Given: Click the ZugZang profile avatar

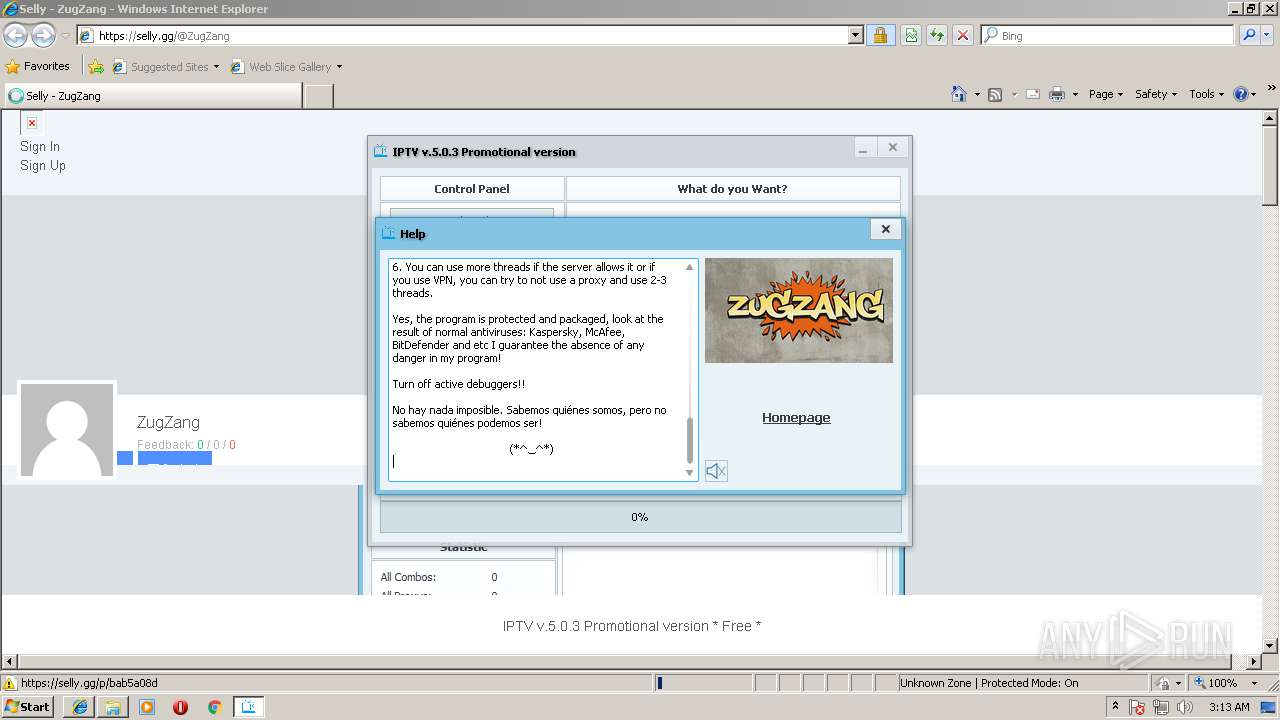Looking at the screenshot, I should pos(67,430).
